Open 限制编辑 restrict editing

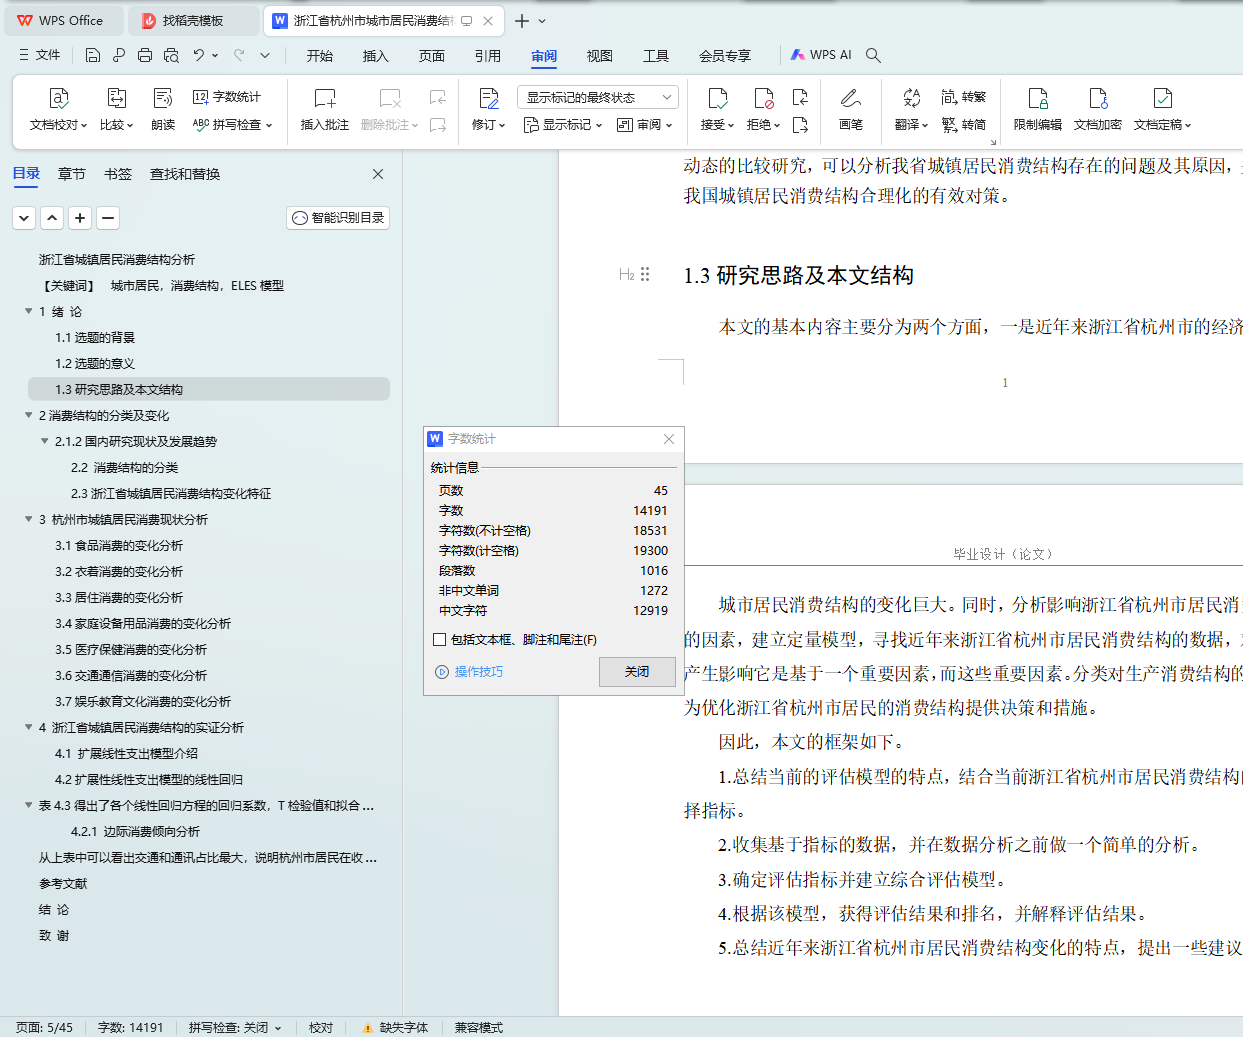coord(1038,110)
